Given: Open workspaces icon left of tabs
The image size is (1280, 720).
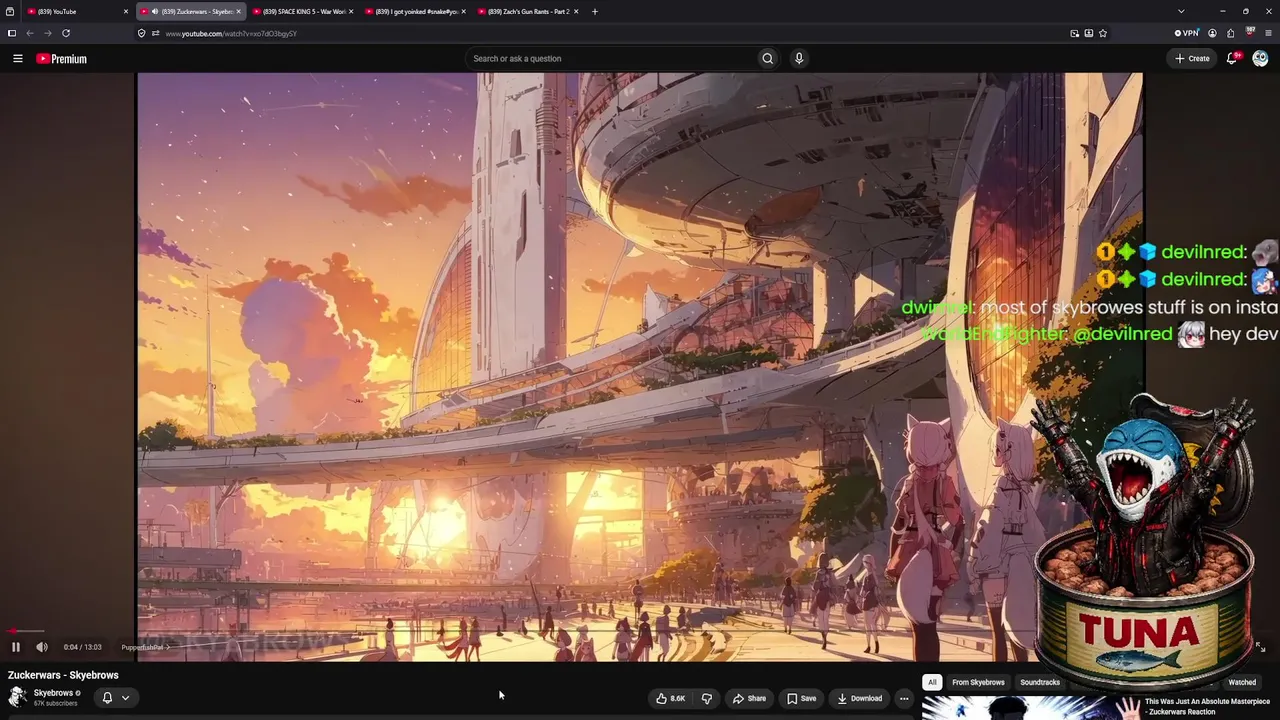Looking at the screenshot, I should (10, 11).
